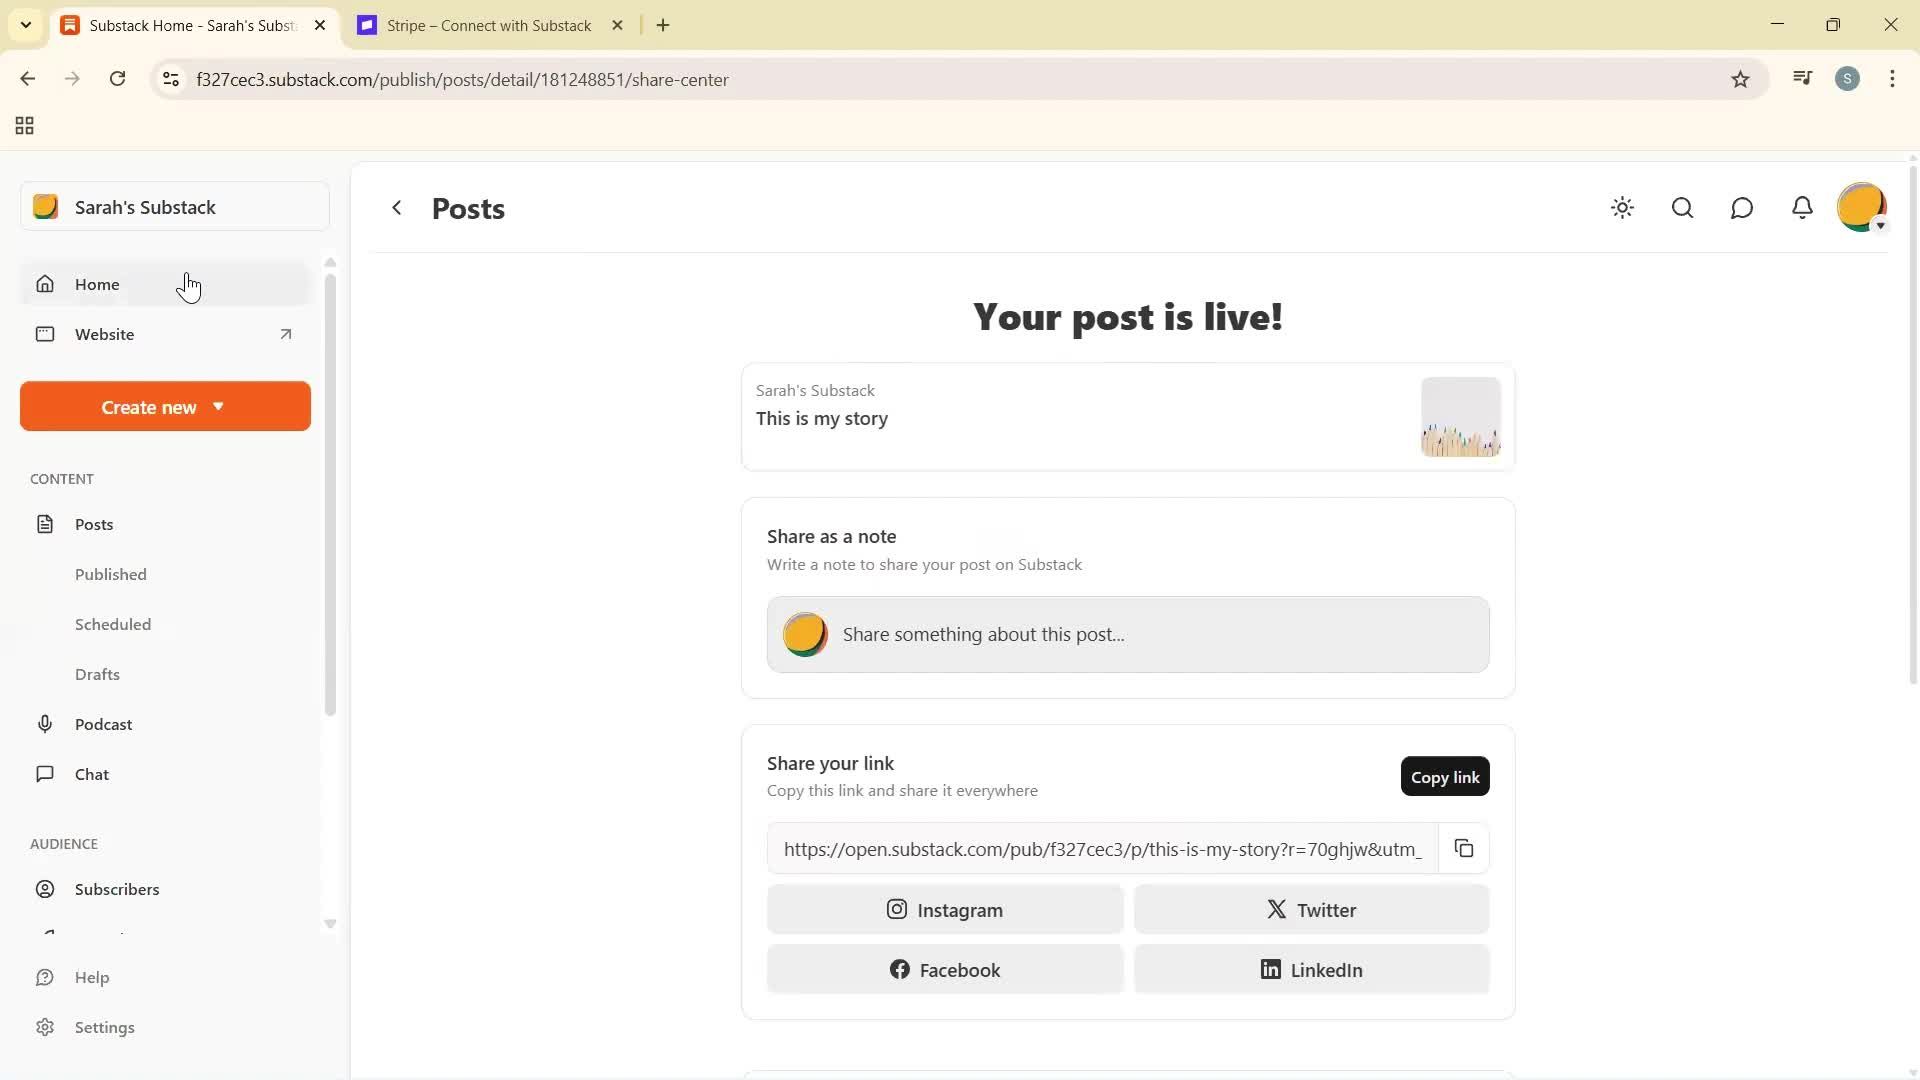Share the post to Twitter
The height and width of the screenshot is (1080, 1920).
tap(1311, 909)
